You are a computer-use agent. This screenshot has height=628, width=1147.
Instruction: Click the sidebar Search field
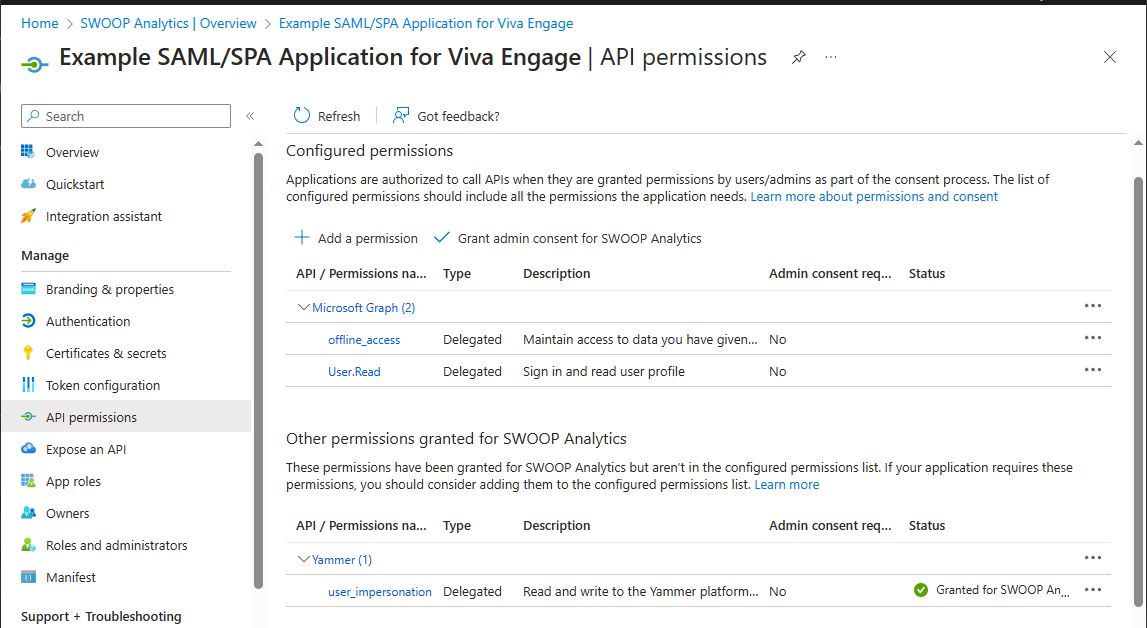click(x=126, y=116)
